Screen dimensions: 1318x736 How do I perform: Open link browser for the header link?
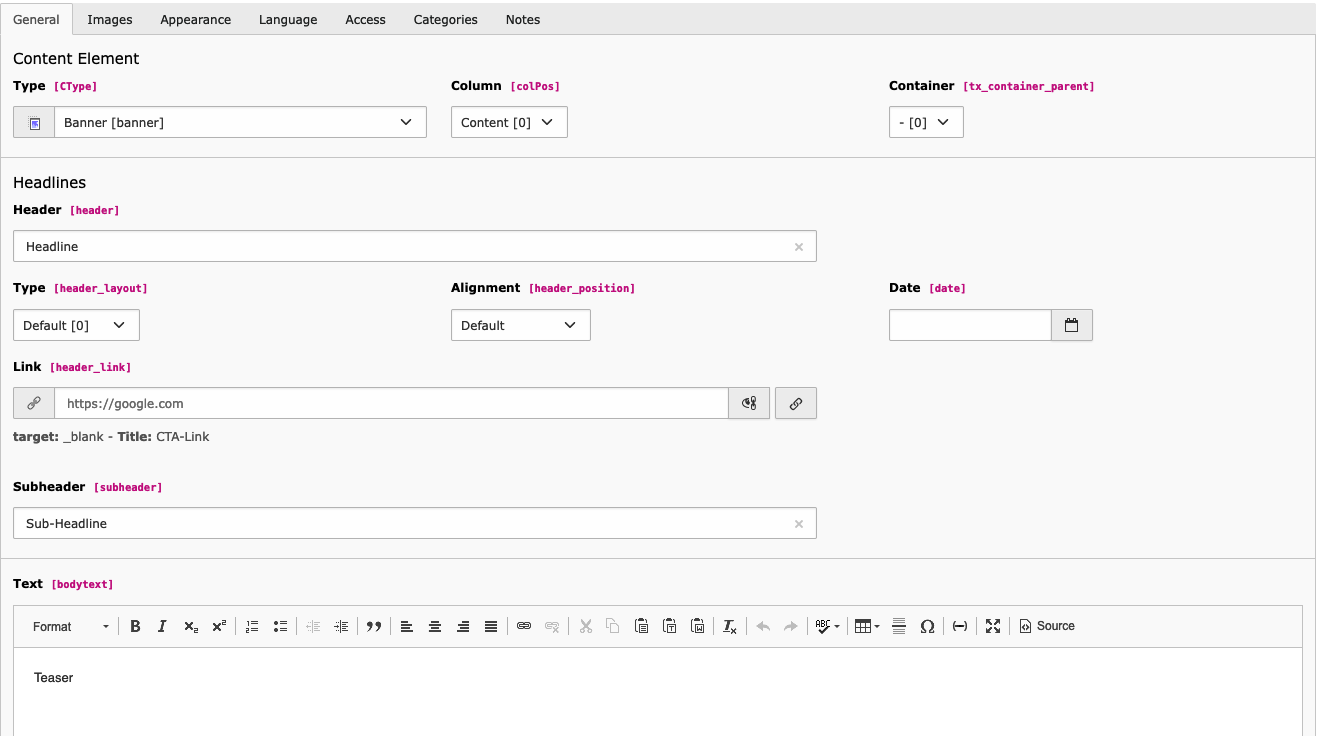pos(796,403)
